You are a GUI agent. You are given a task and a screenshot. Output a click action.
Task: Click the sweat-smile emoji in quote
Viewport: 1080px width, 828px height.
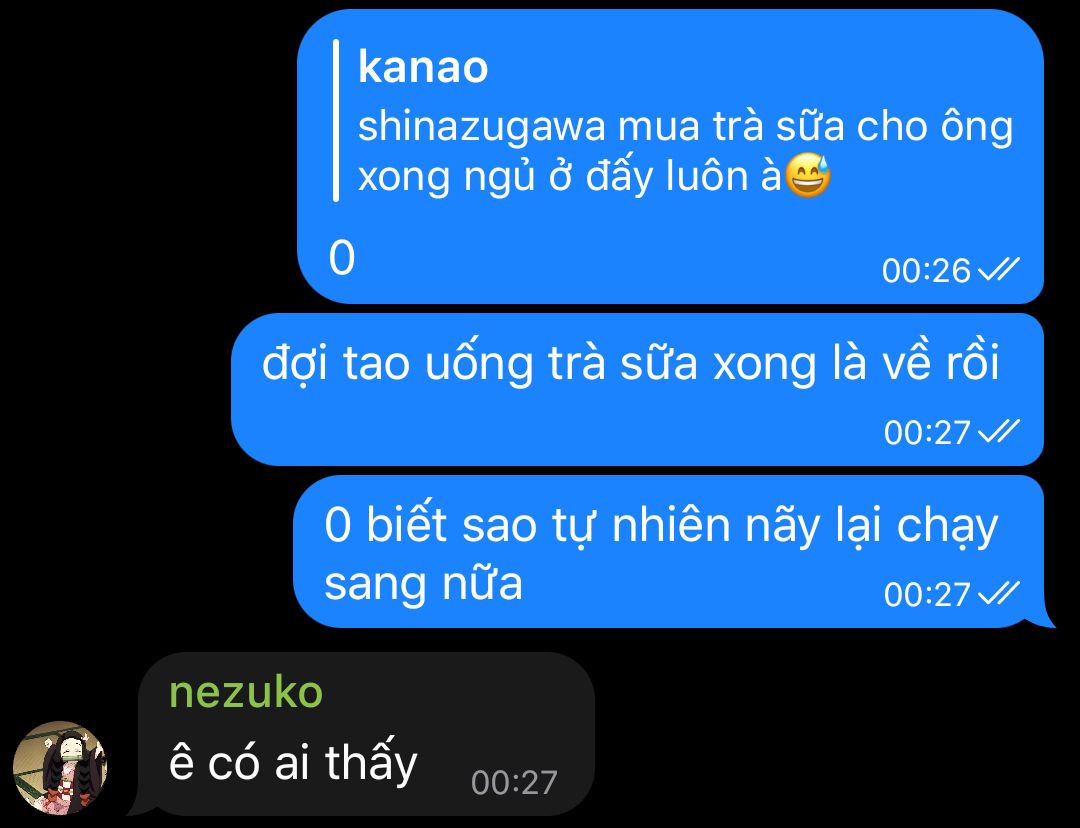(x=808, y=176)
